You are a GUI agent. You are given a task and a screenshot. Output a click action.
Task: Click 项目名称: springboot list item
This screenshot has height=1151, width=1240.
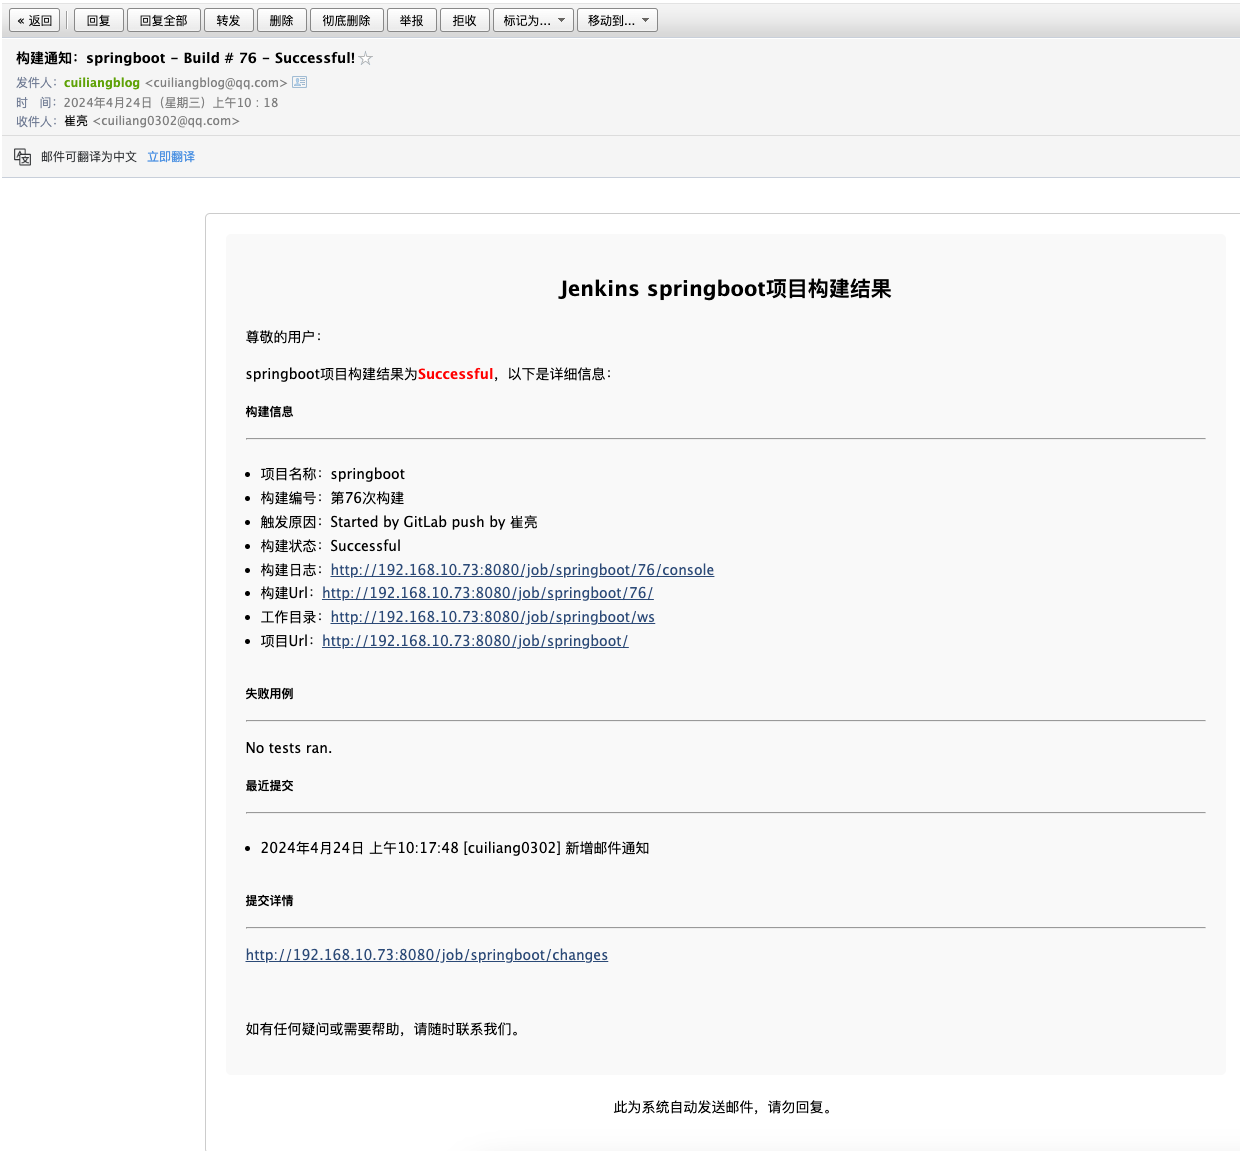[x=333, y=474]
